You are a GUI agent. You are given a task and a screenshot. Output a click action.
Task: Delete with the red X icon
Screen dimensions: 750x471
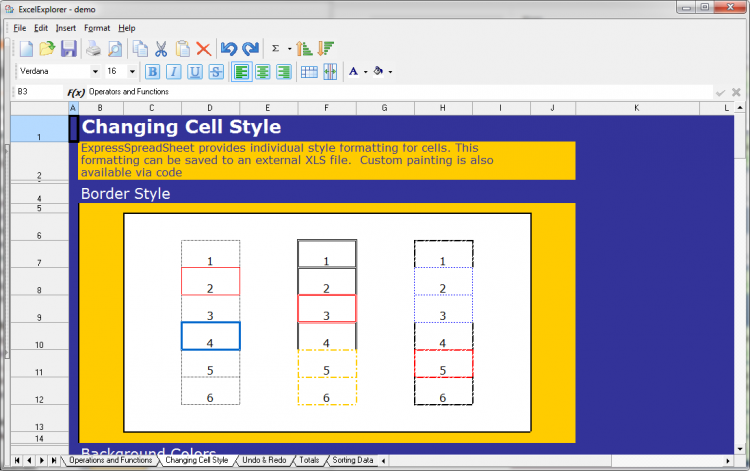[x=204, y=48]
